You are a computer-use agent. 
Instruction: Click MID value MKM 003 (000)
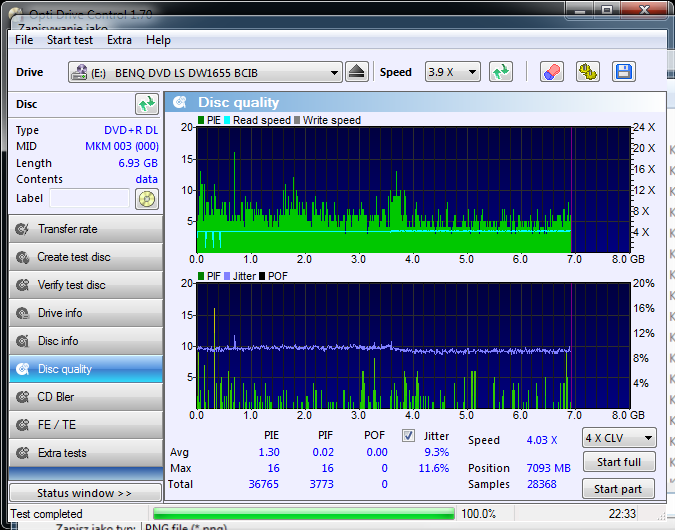[122, 146]
